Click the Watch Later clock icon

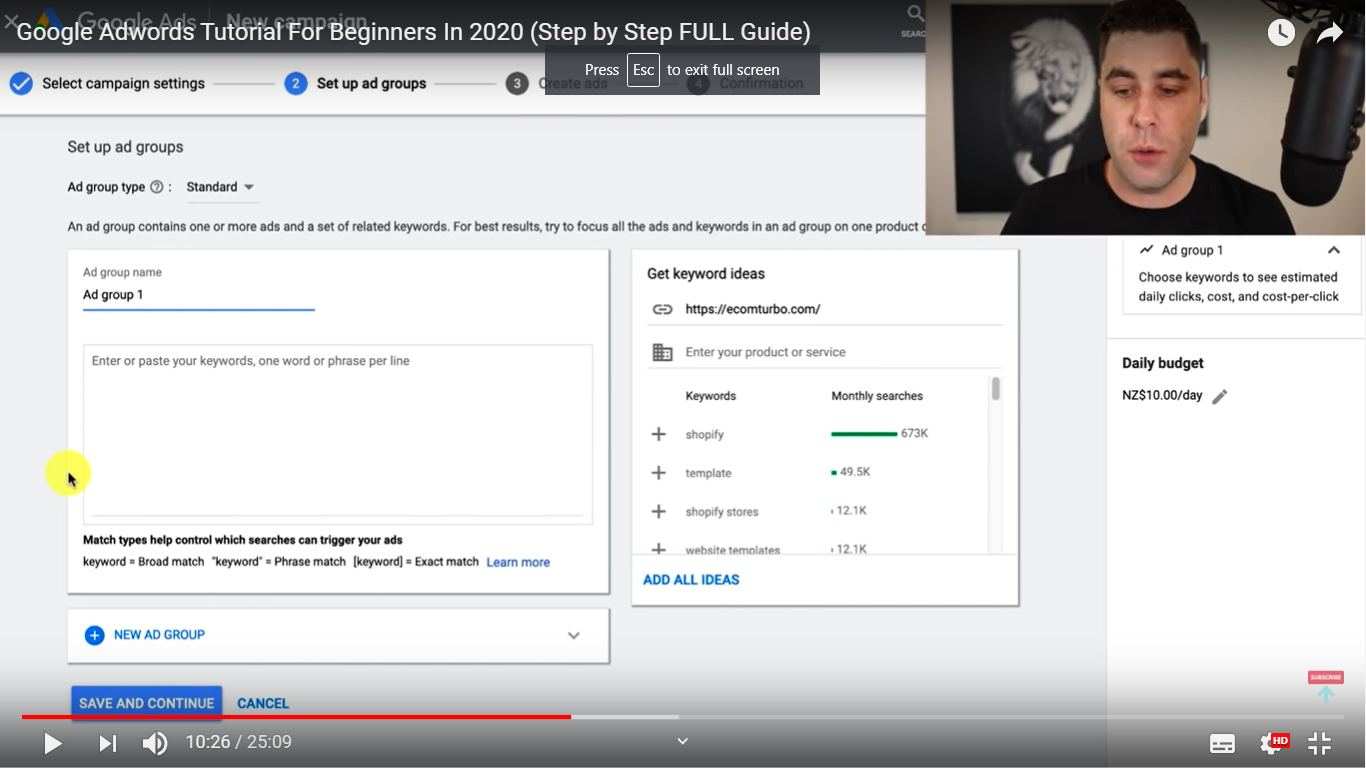click(1281, 33)
